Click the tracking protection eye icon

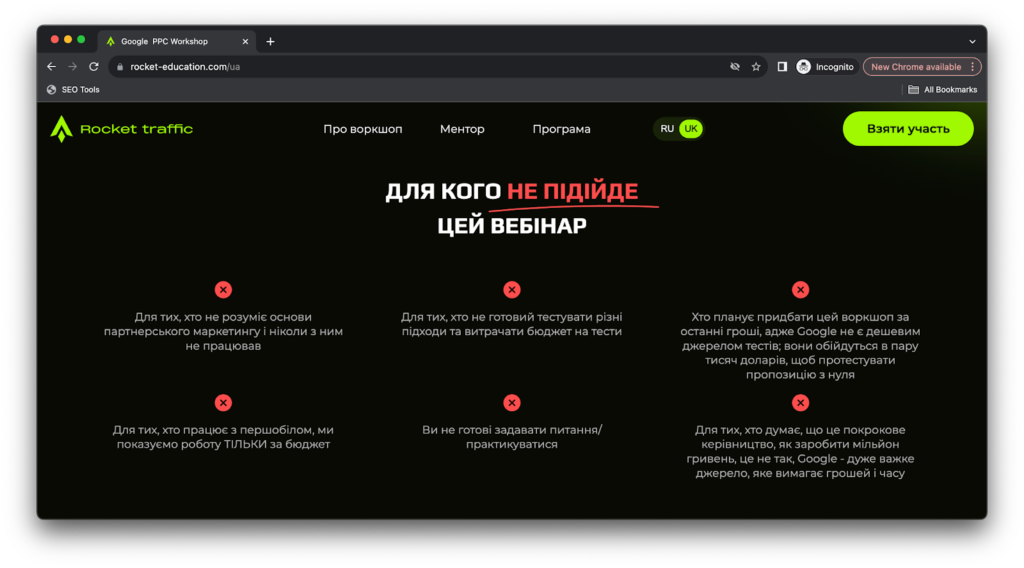(735, 67)
